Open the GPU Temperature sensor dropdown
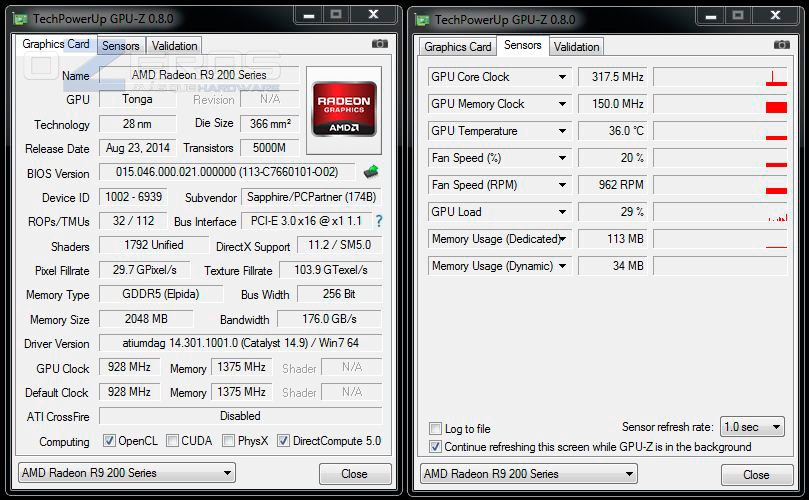Screen dimensions: 809x500 tap(562, 131)
